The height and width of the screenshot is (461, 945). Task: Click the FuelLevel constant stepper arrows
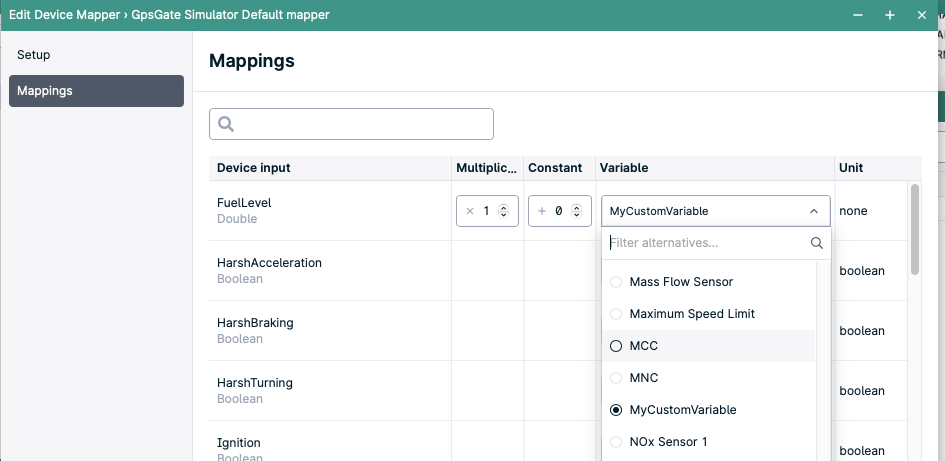click(x=577, y=211)
